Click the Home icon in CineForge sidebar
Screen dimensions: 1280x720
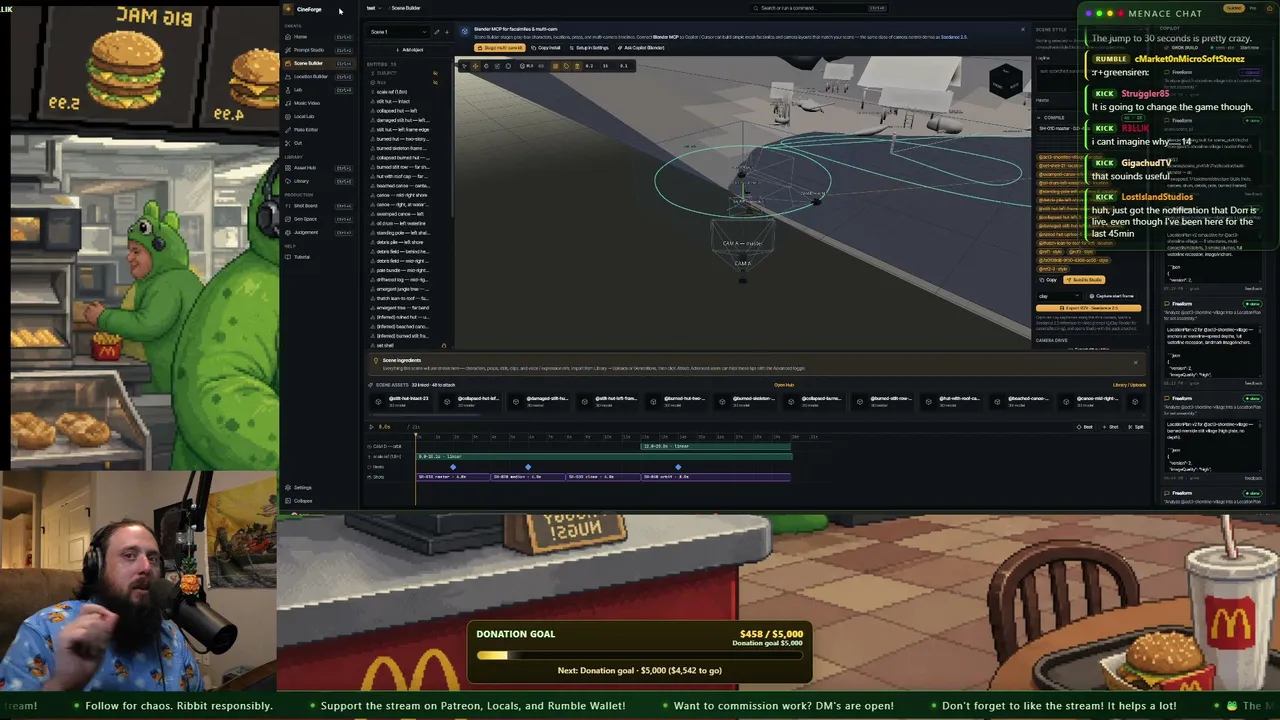point(288,37)
